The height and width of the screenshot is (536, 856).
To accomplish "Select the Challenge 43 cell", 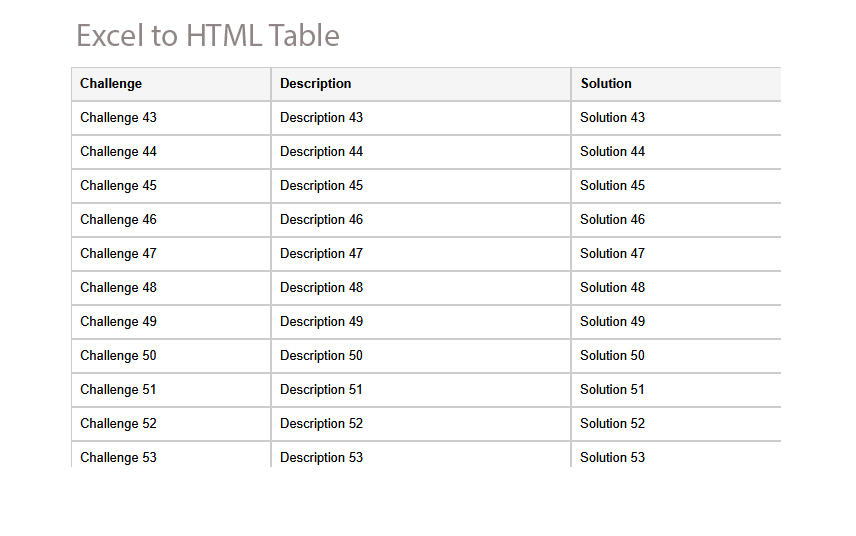I will (x=171, y=118).
